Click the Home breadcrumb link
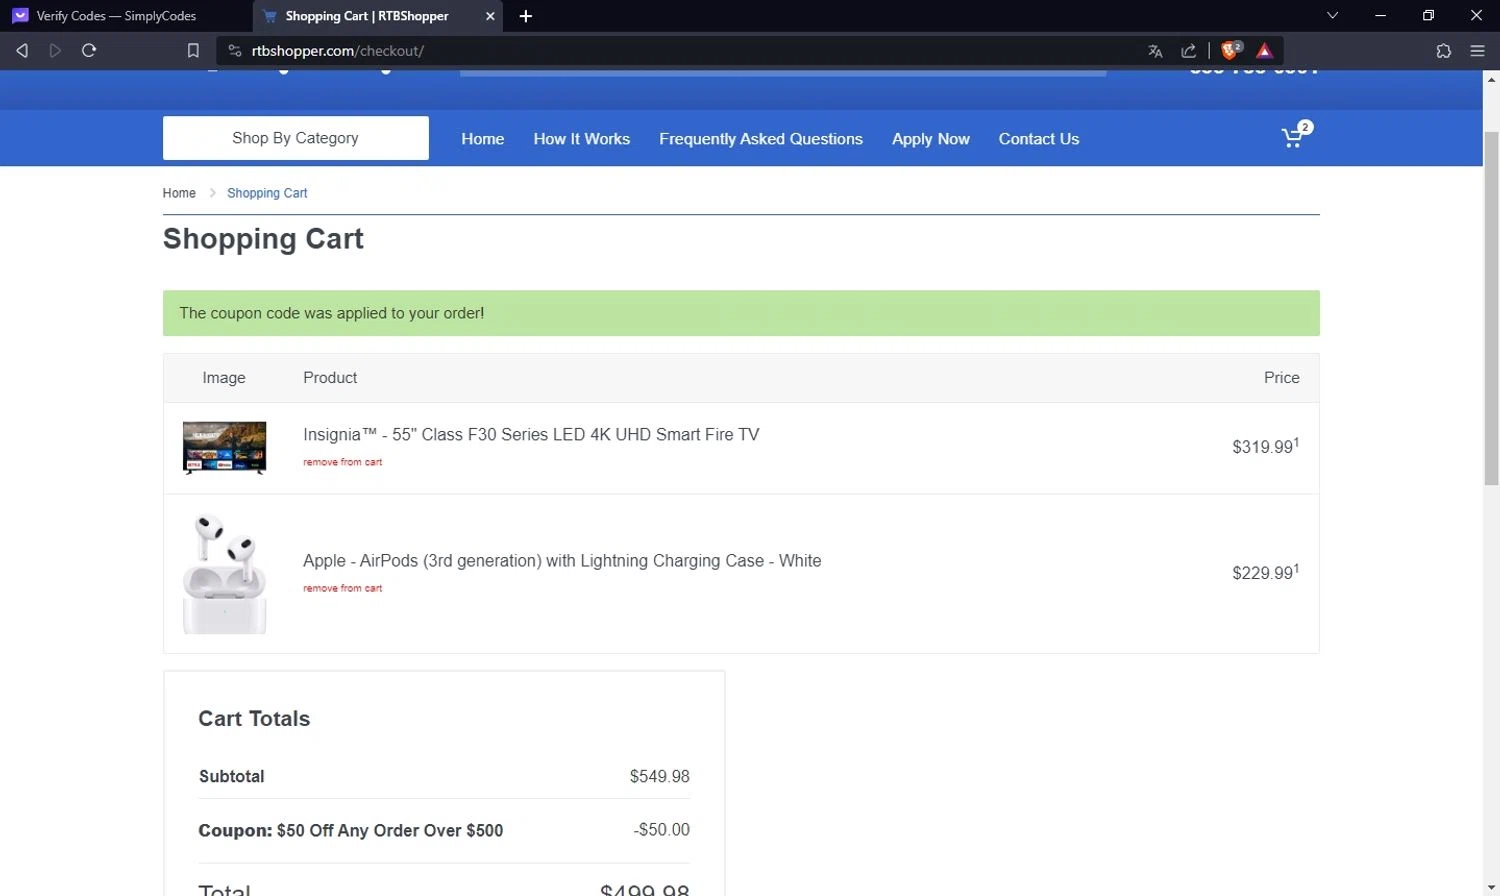 tap(179, 193)
